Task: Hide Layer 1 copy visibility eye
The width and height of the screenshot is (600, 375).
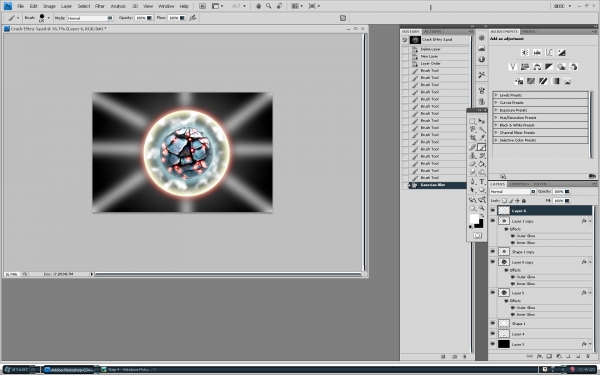Action: coord(492,221)
